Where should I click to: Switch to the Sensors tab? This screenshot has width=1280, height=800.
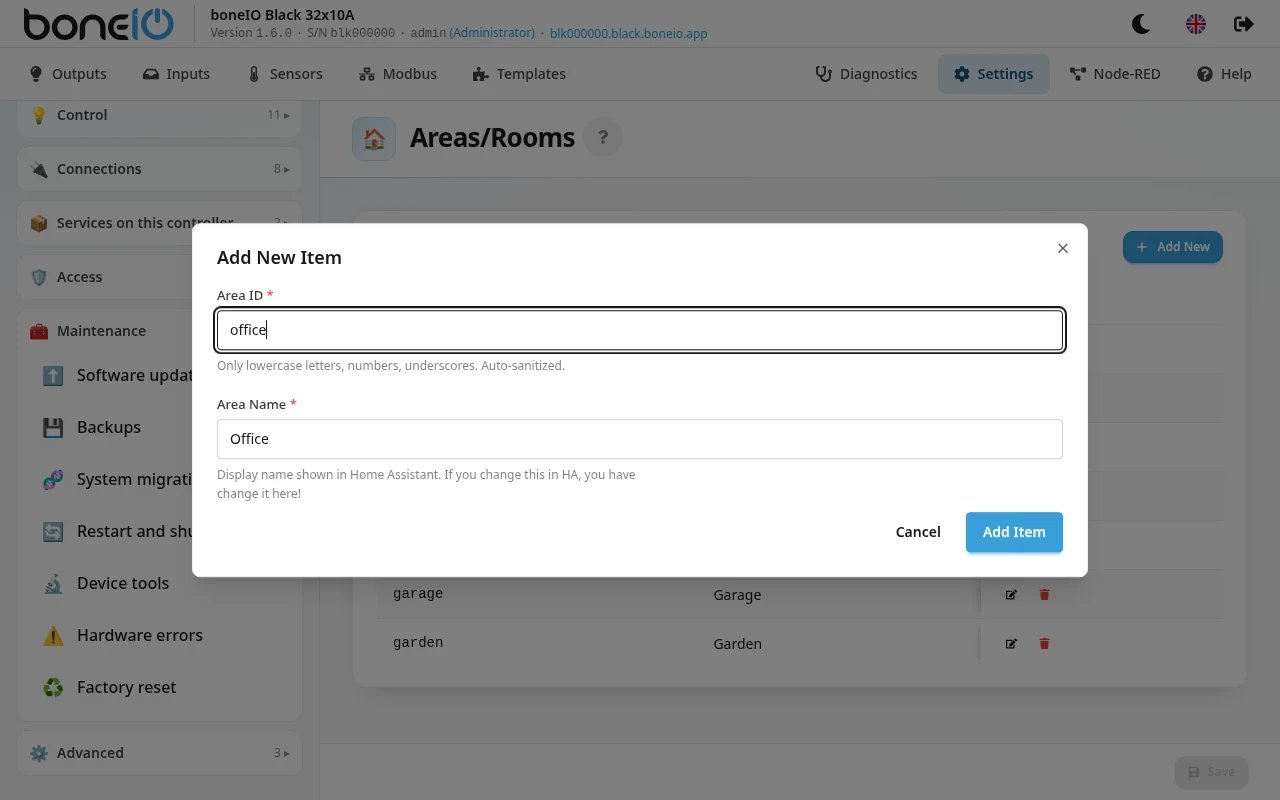(284, 74)
